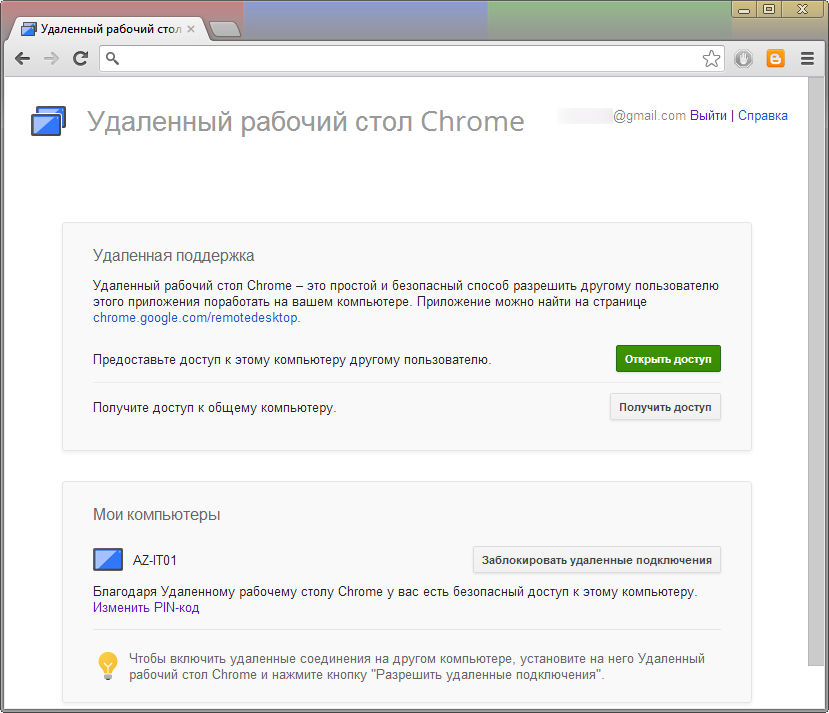829x713 pixels.
Task: Click the Изменить PIN-код link
Action: (x=146, y=607)
